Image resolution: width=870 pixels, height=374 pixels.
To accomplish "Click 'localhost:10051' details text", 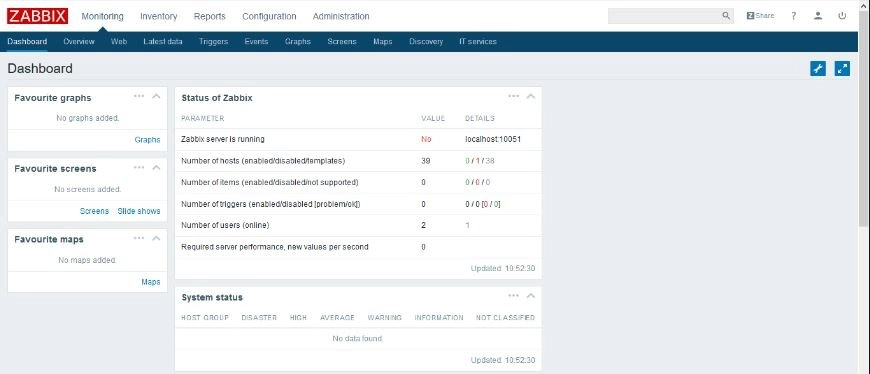I will pos(493,139).
